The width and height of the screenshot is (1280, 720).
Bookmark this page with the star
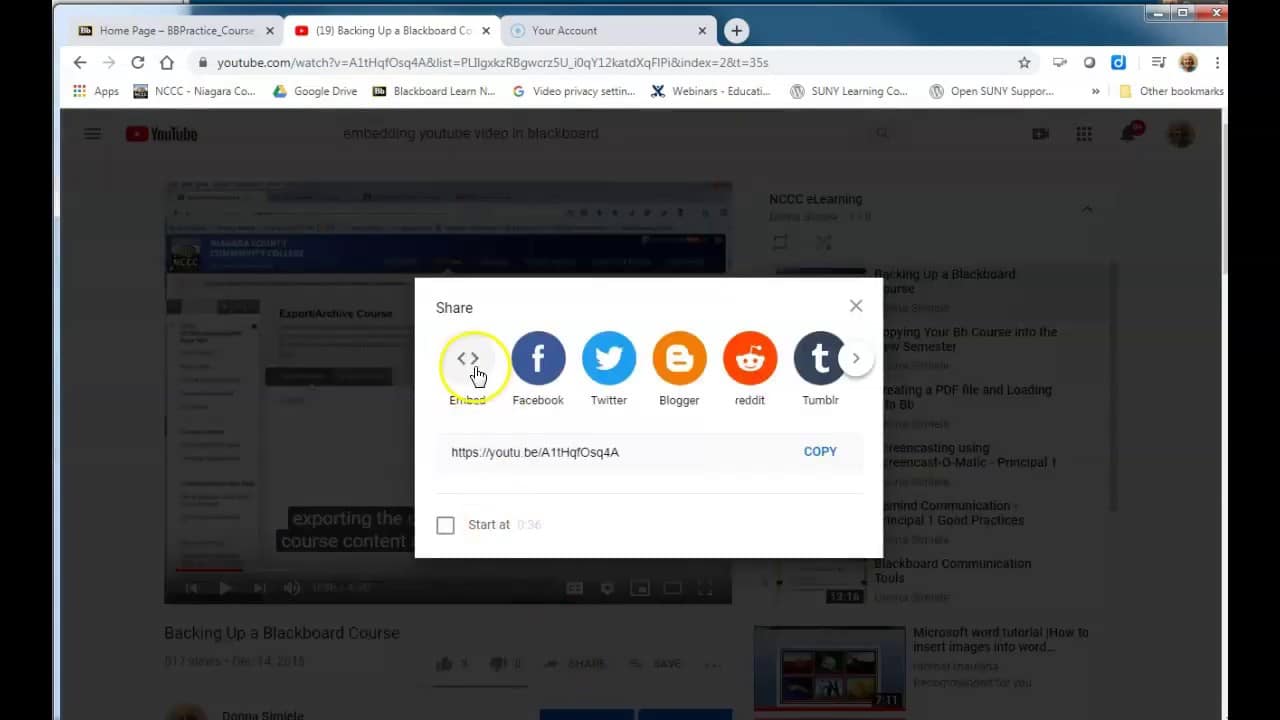tap(1024, 62)
